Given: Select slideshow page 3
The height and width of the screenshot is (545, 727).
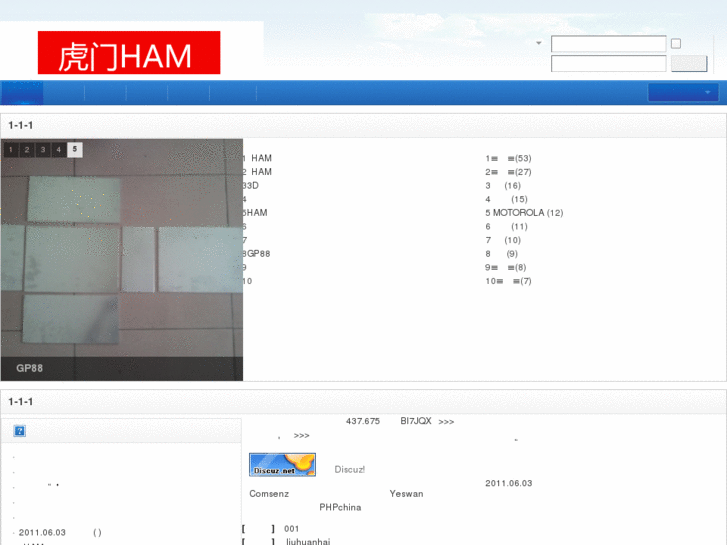Looking at the screenshot, I should (43, 150).
